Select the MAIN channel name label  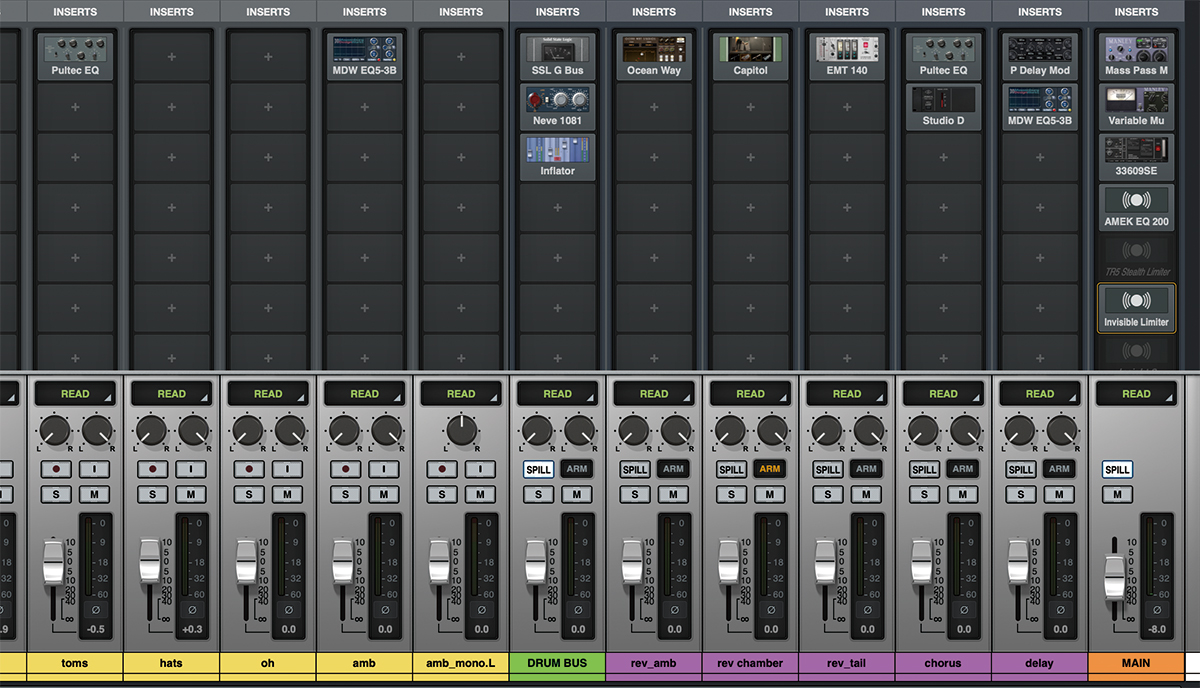pos(1137,663)
